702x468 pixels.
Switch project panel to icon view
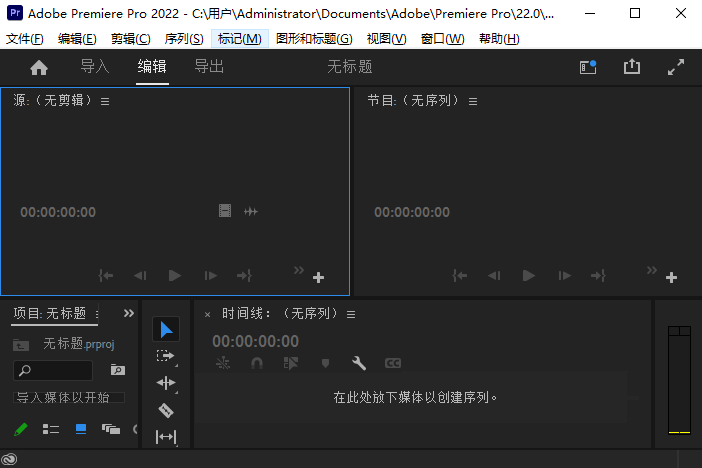click(x=81, y=429)
